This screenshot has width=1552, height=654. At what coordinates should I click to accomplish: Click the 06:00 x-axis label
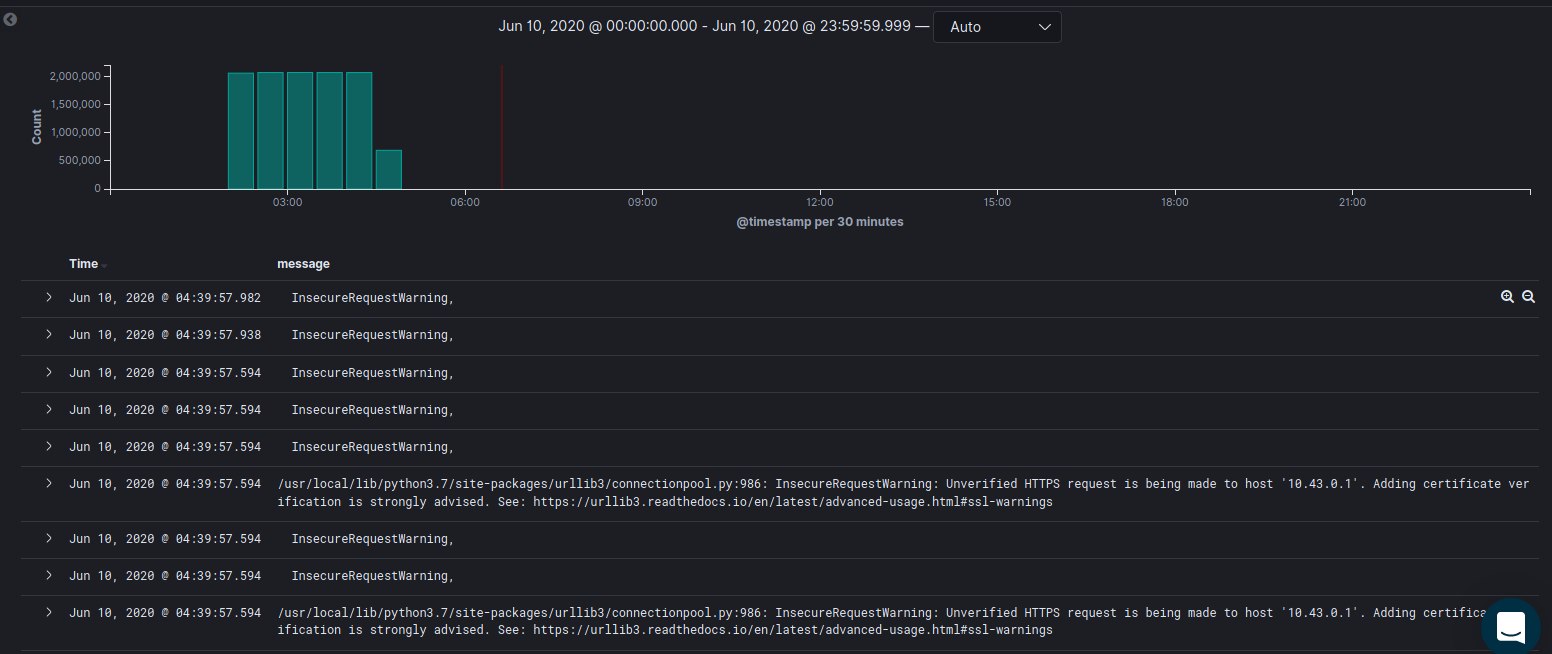point(465,203)
